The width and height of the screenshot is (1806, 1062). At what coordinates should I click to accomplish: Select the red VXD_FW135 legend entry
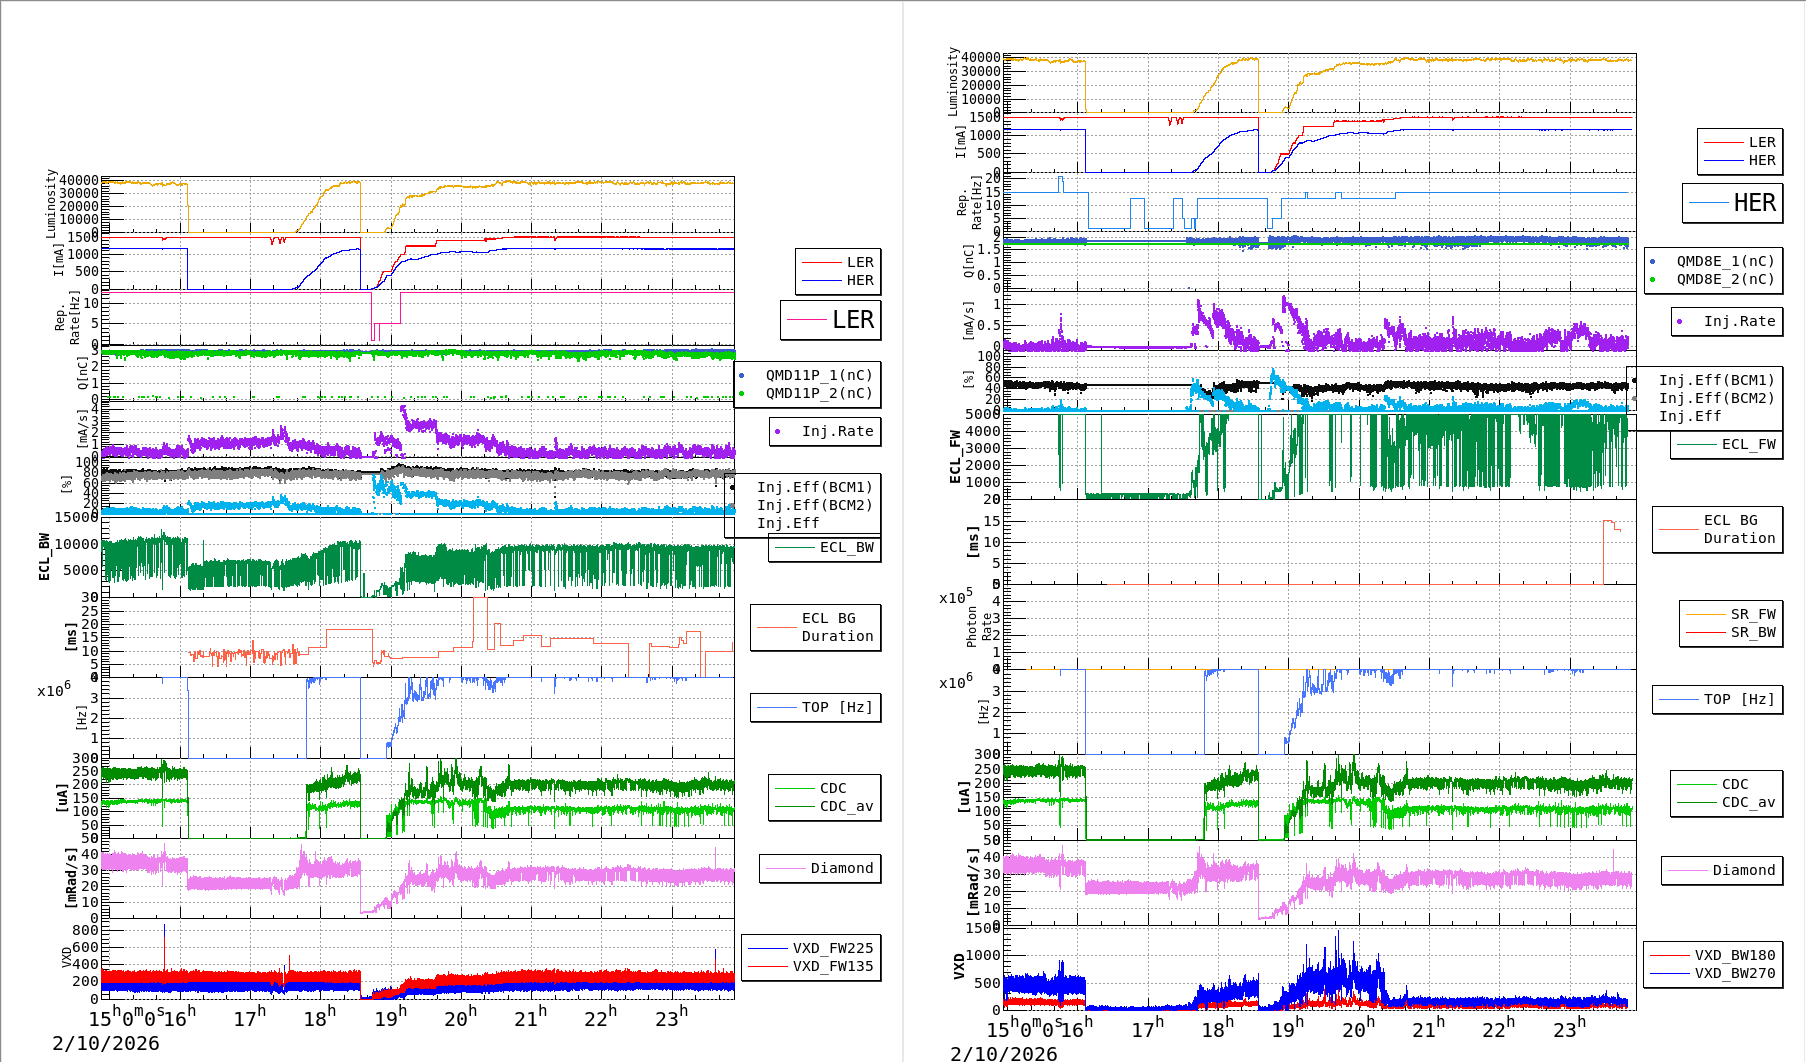coord(832,966)
